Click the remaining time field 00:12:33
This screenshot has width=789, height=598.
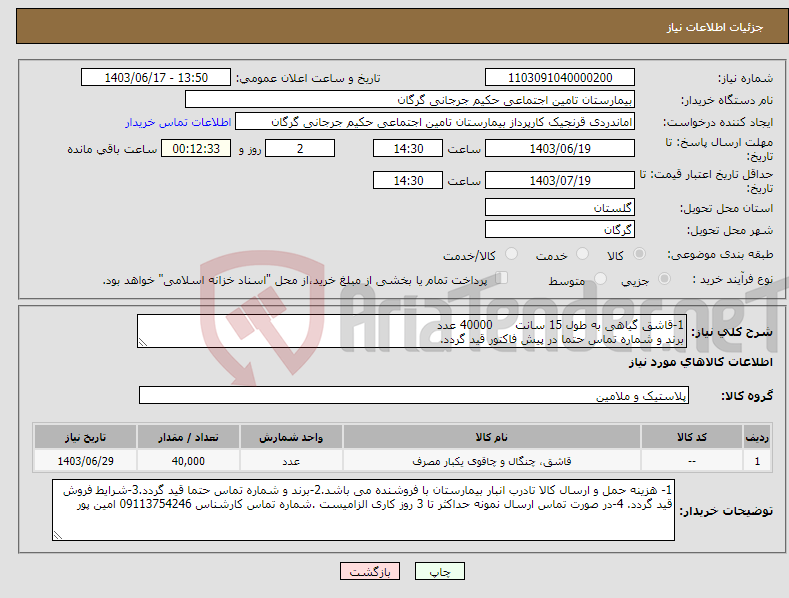196,148
